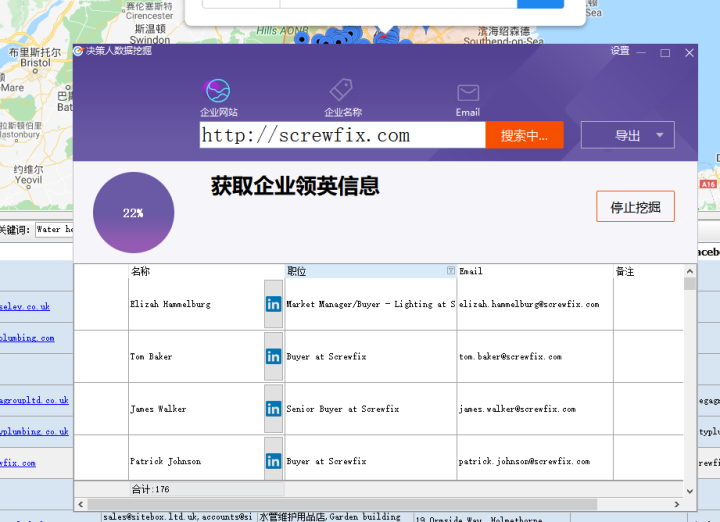Screen dimensions: 720x522
Task: Click Patrick Johnson's LinkedIn icon
Action: tap(273, 461)
